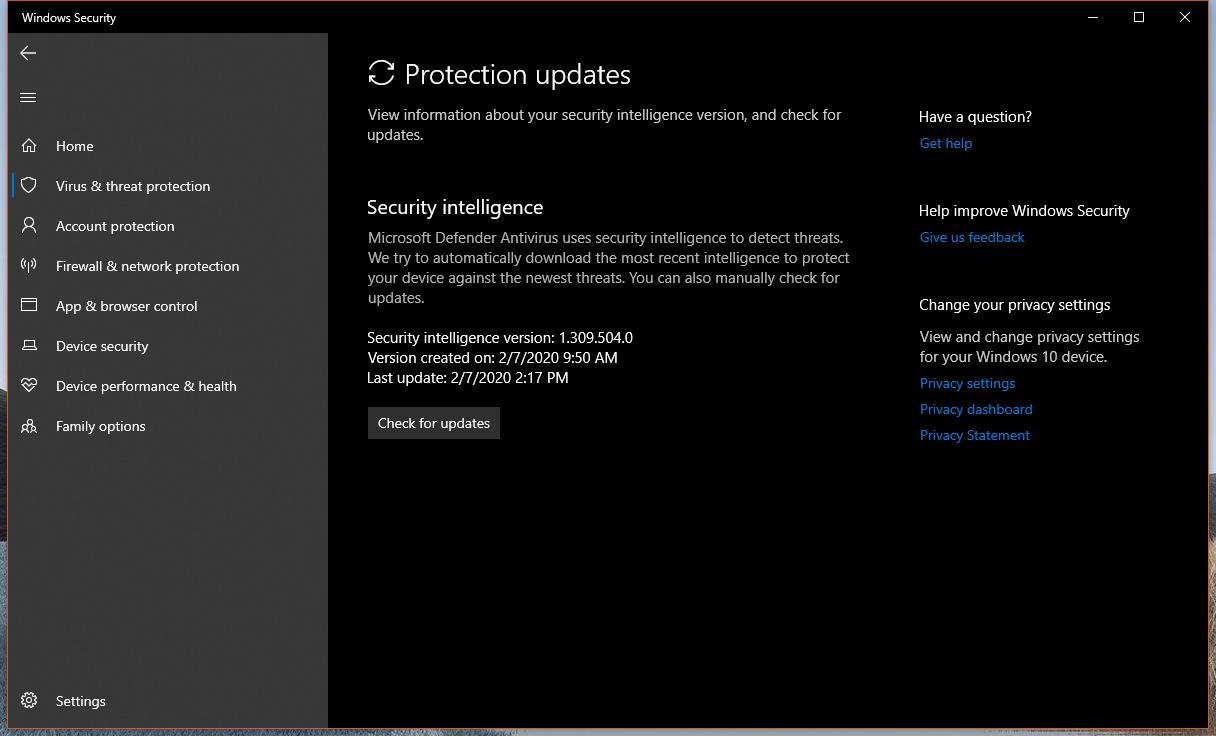Screen dimensions: 1216x736
Task: Click the Firewall & network protection antenna icon
Action: pyautogui.click(x=29, y=265)
